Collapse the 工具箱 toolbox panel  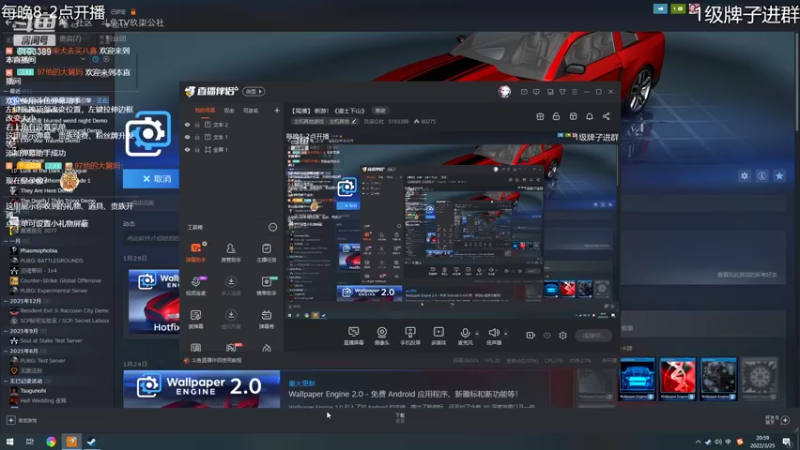click(x=272, y=227)
